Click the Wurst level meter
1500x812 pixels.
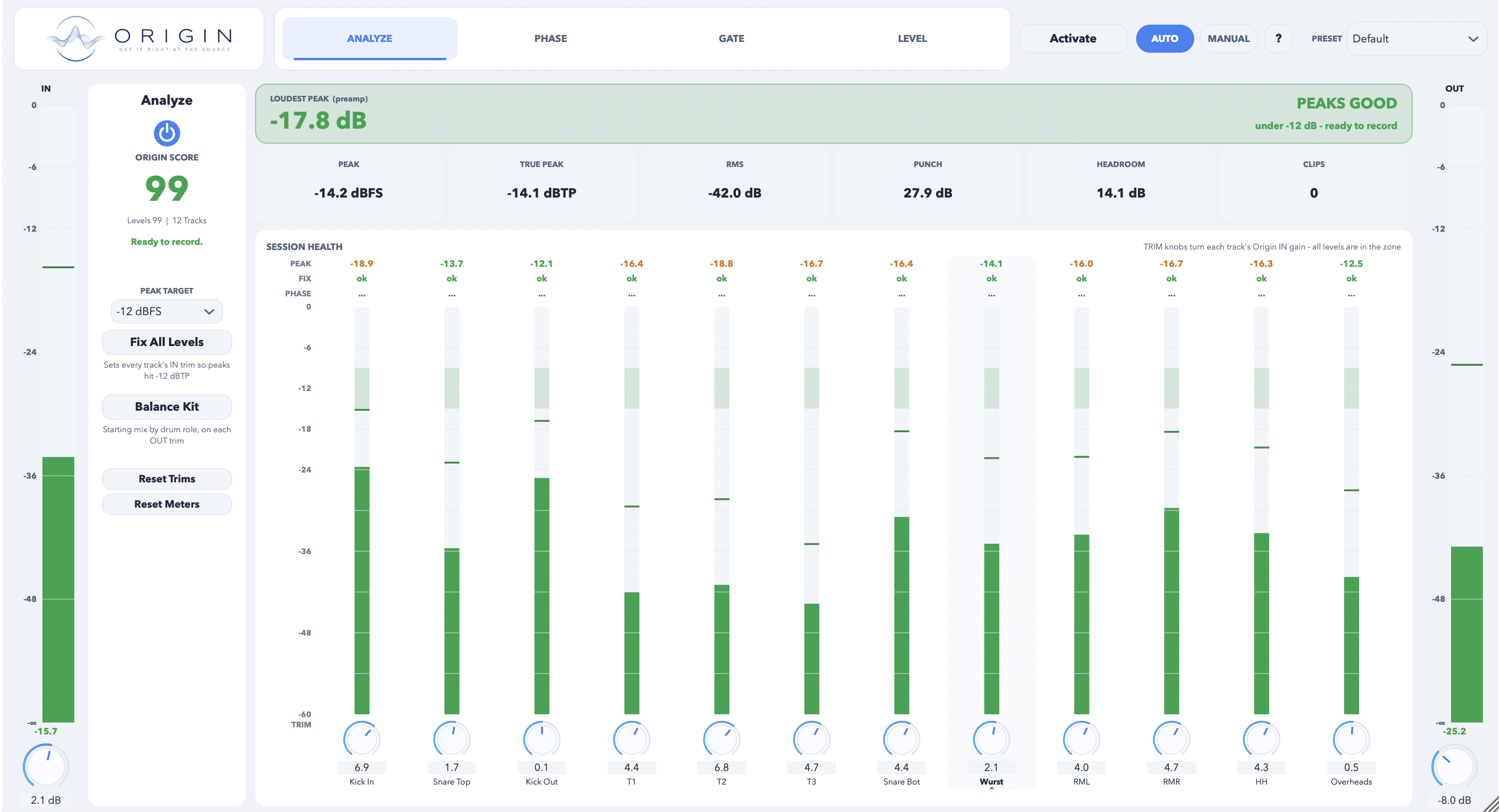992,510
